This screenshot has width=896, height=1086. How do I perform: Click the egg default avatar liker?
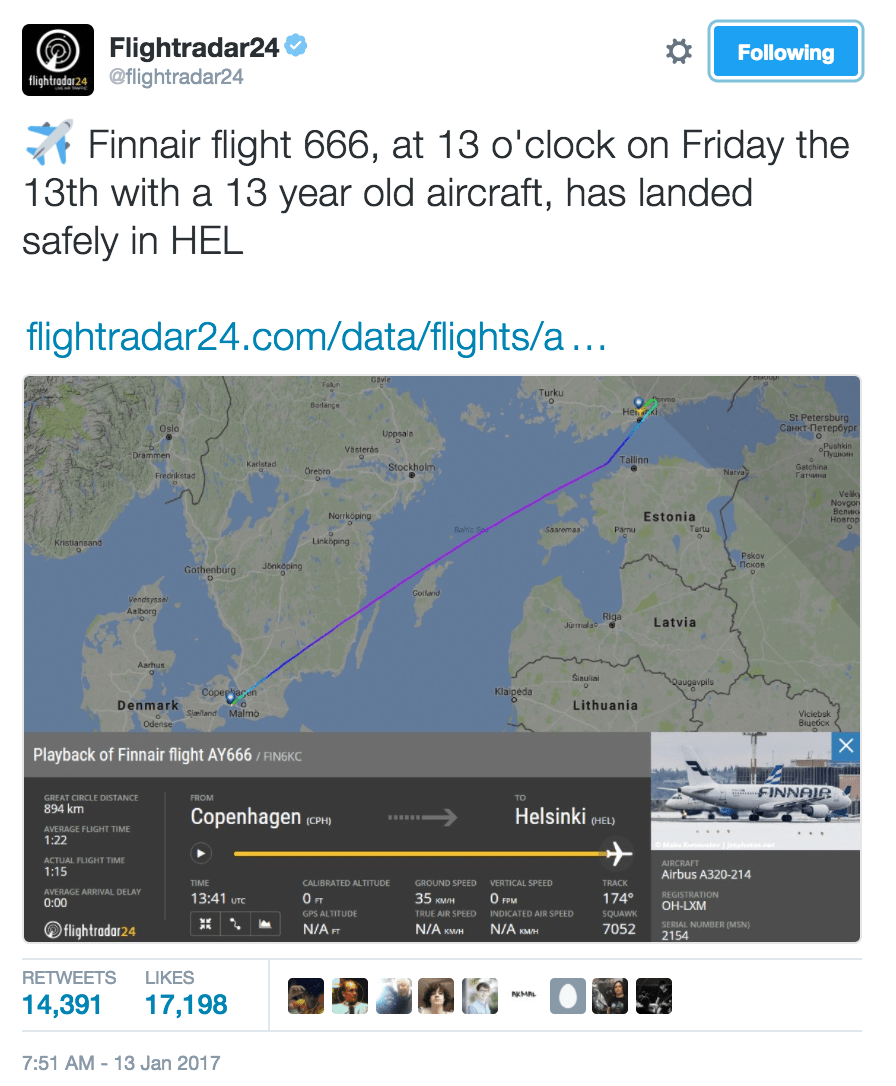(567, 996)
